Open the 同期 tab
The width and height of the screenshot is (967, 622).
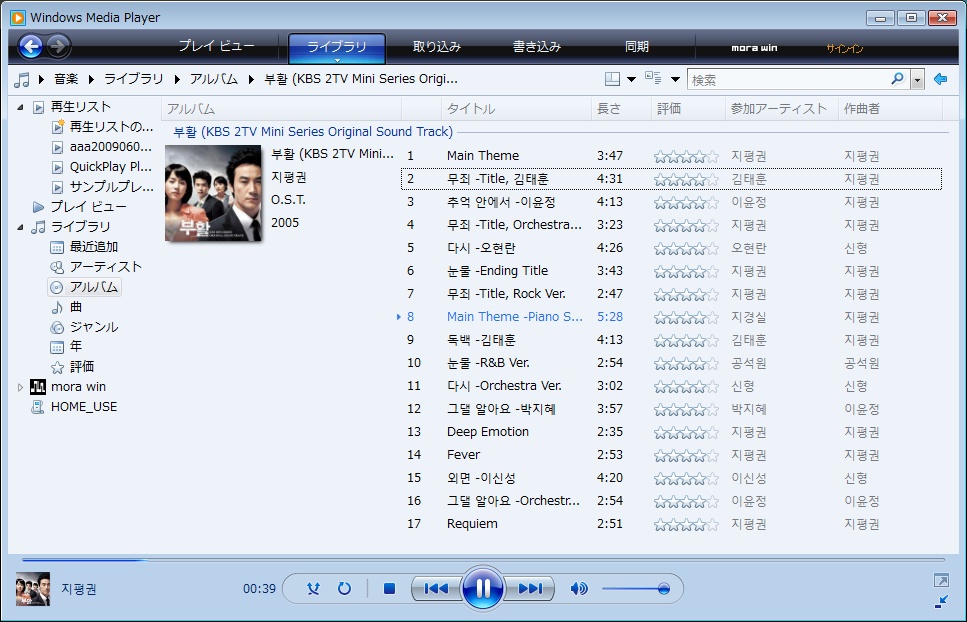point(636,47)
